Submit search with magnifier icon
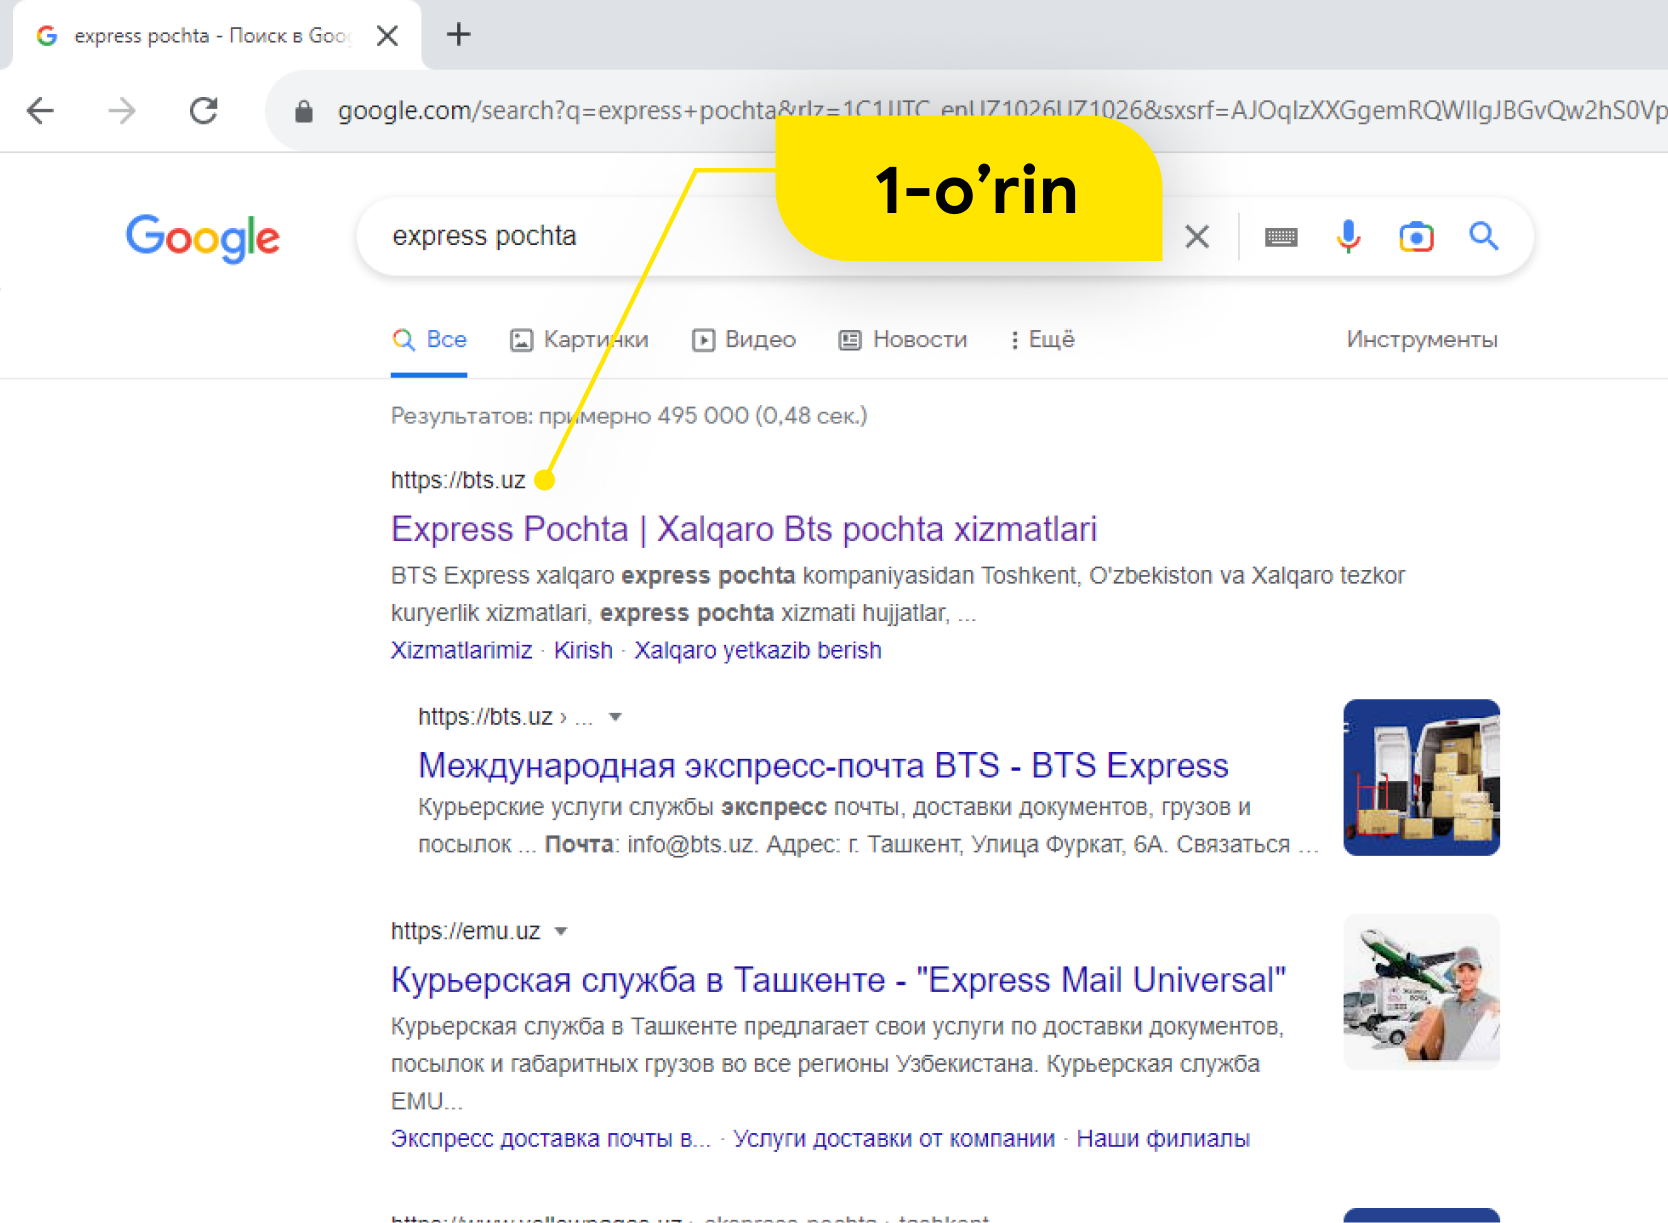 click(1483, 236)
